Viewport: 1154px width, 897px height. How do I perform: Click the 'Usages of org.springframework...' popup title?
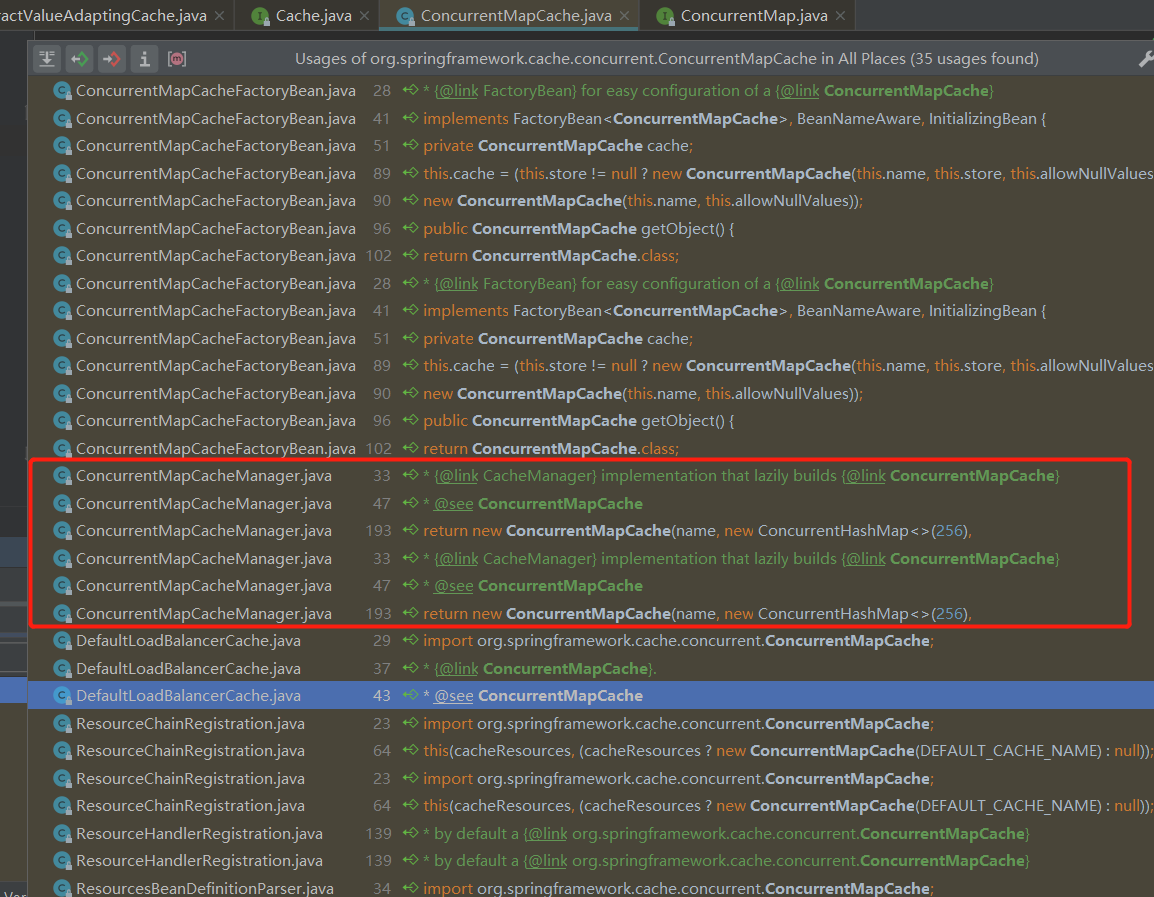[x=667, y=59]
